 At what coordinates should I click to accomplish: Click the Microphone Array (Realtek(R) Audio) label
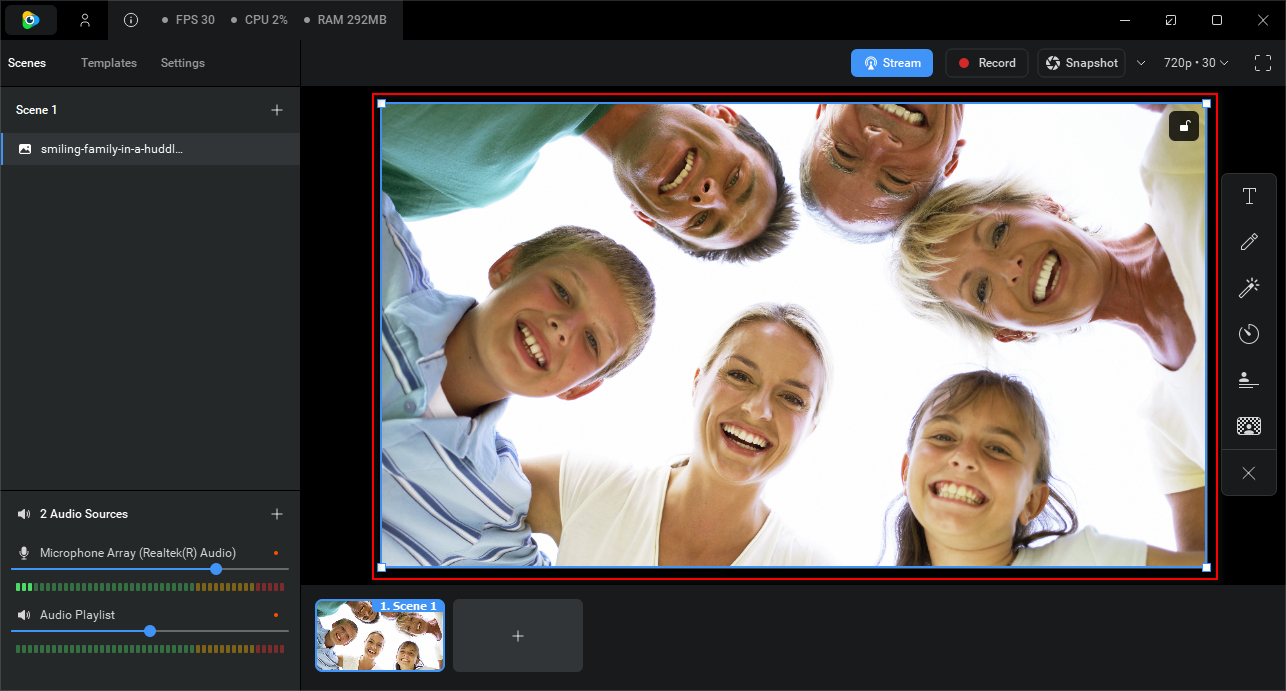coord(138,553)
